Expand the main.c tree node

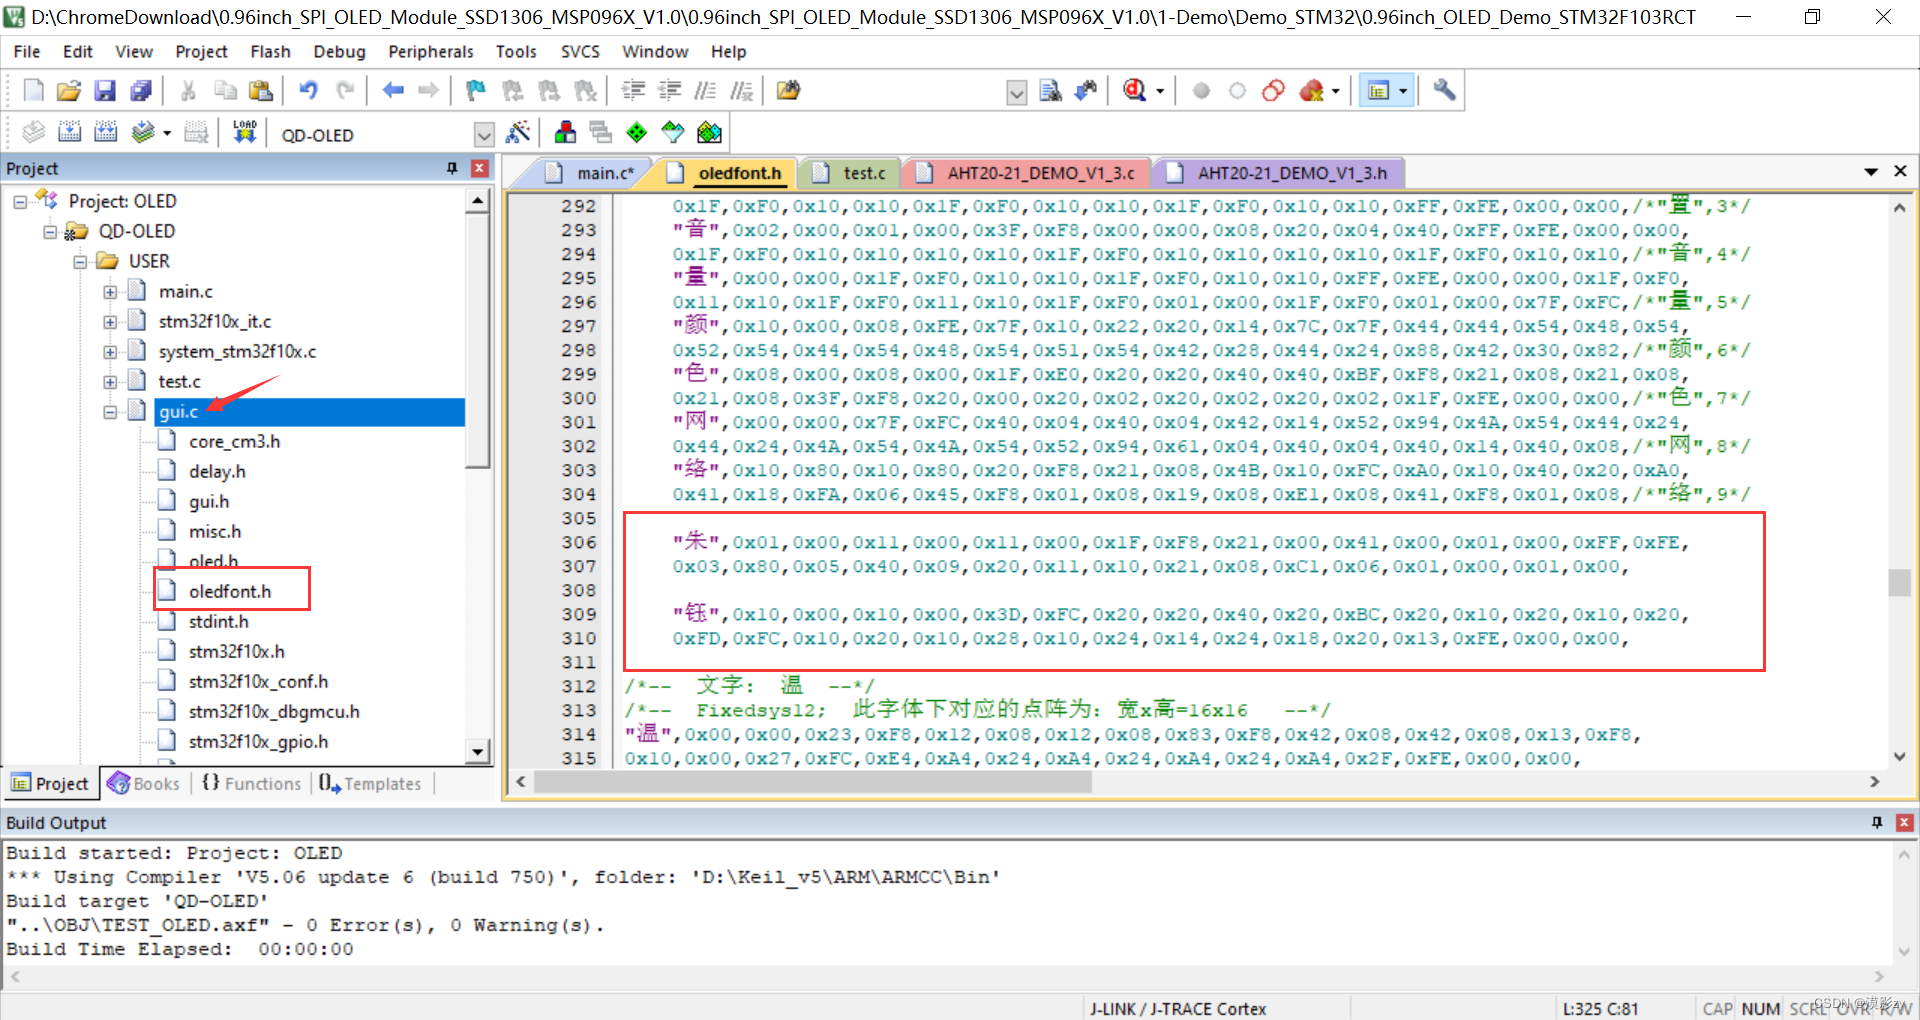110,292
